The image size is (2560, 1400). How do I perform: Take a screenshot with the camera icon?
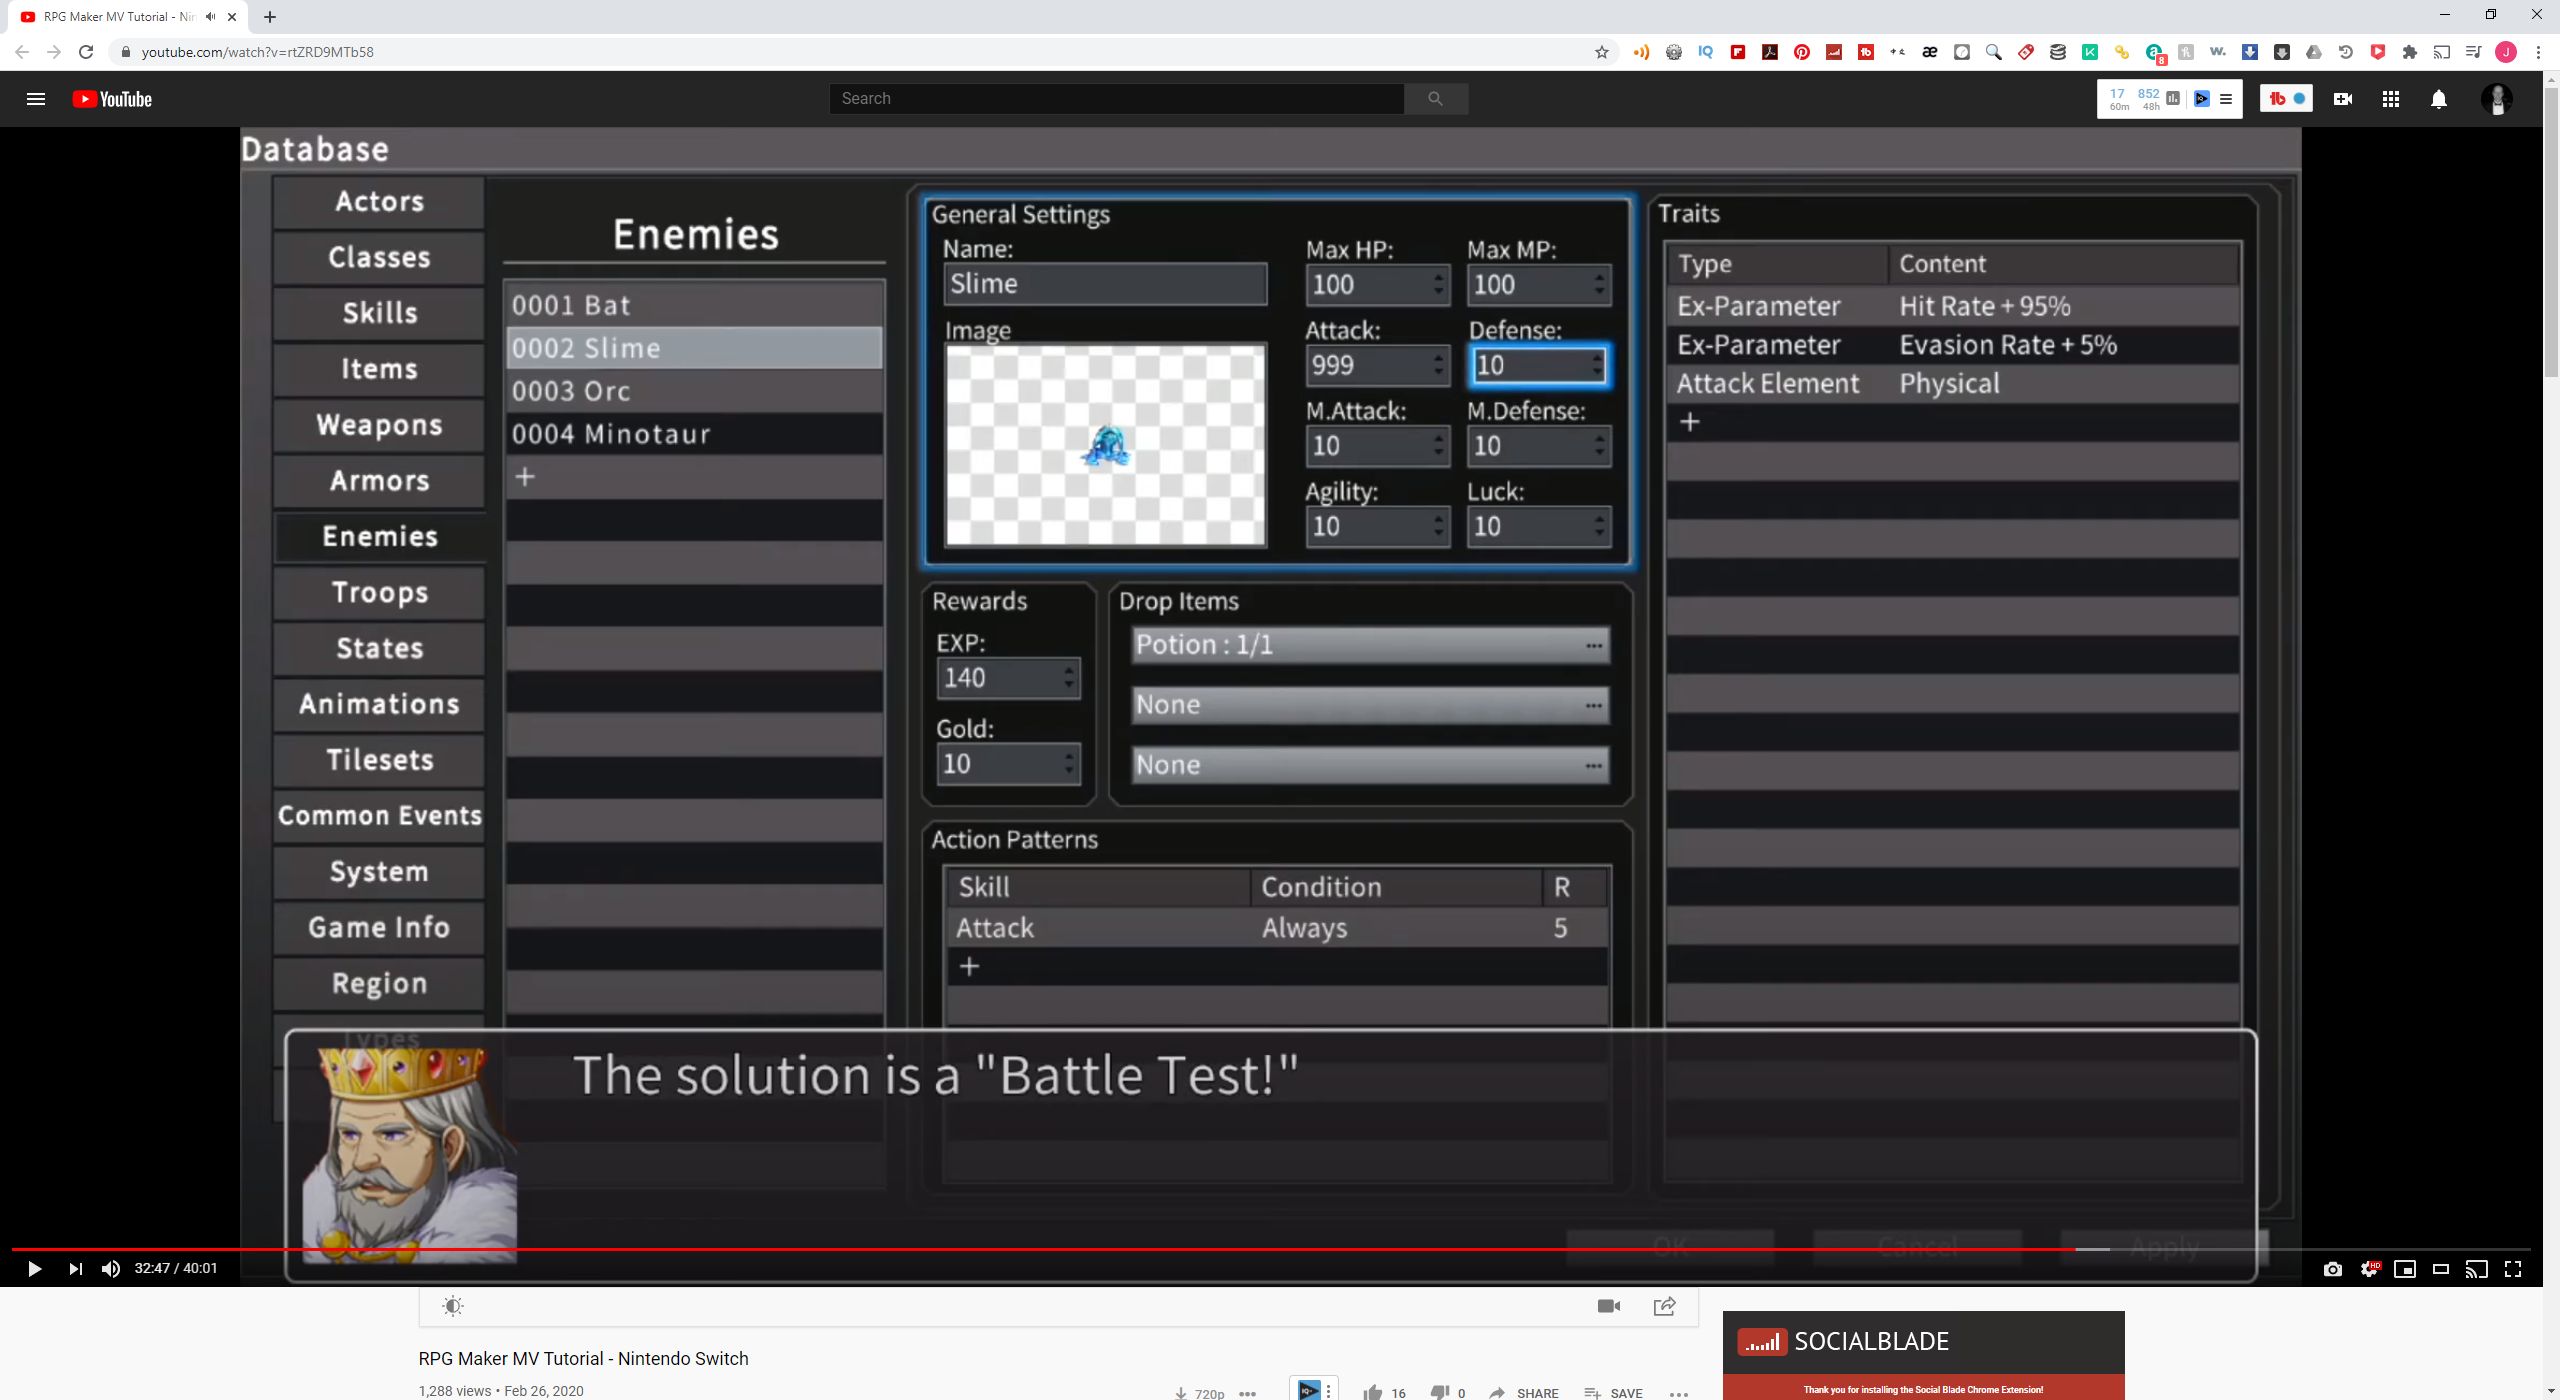[x=2333, y=1269]
